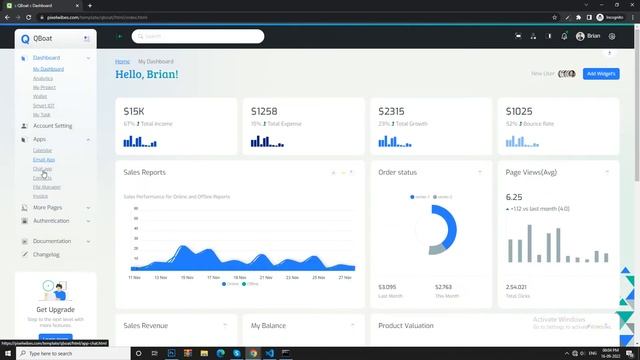
Task: Click the small download icon below header
Action: point(609,53)
